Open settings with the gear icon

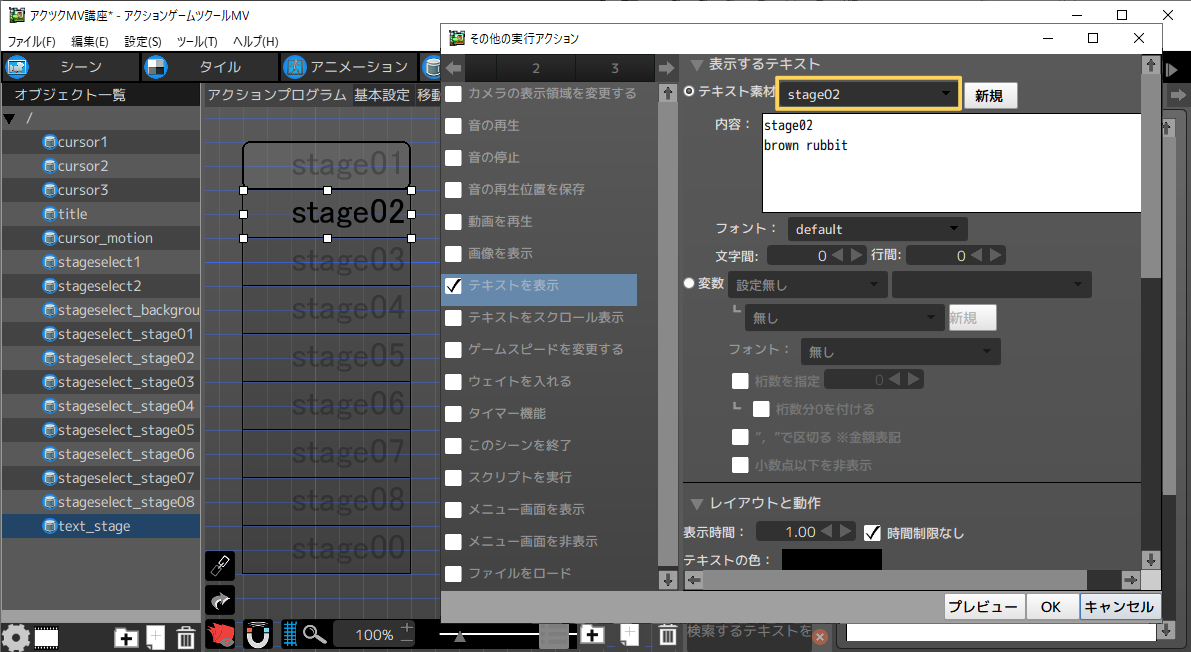pyautogui.click(x=15, y=637)
